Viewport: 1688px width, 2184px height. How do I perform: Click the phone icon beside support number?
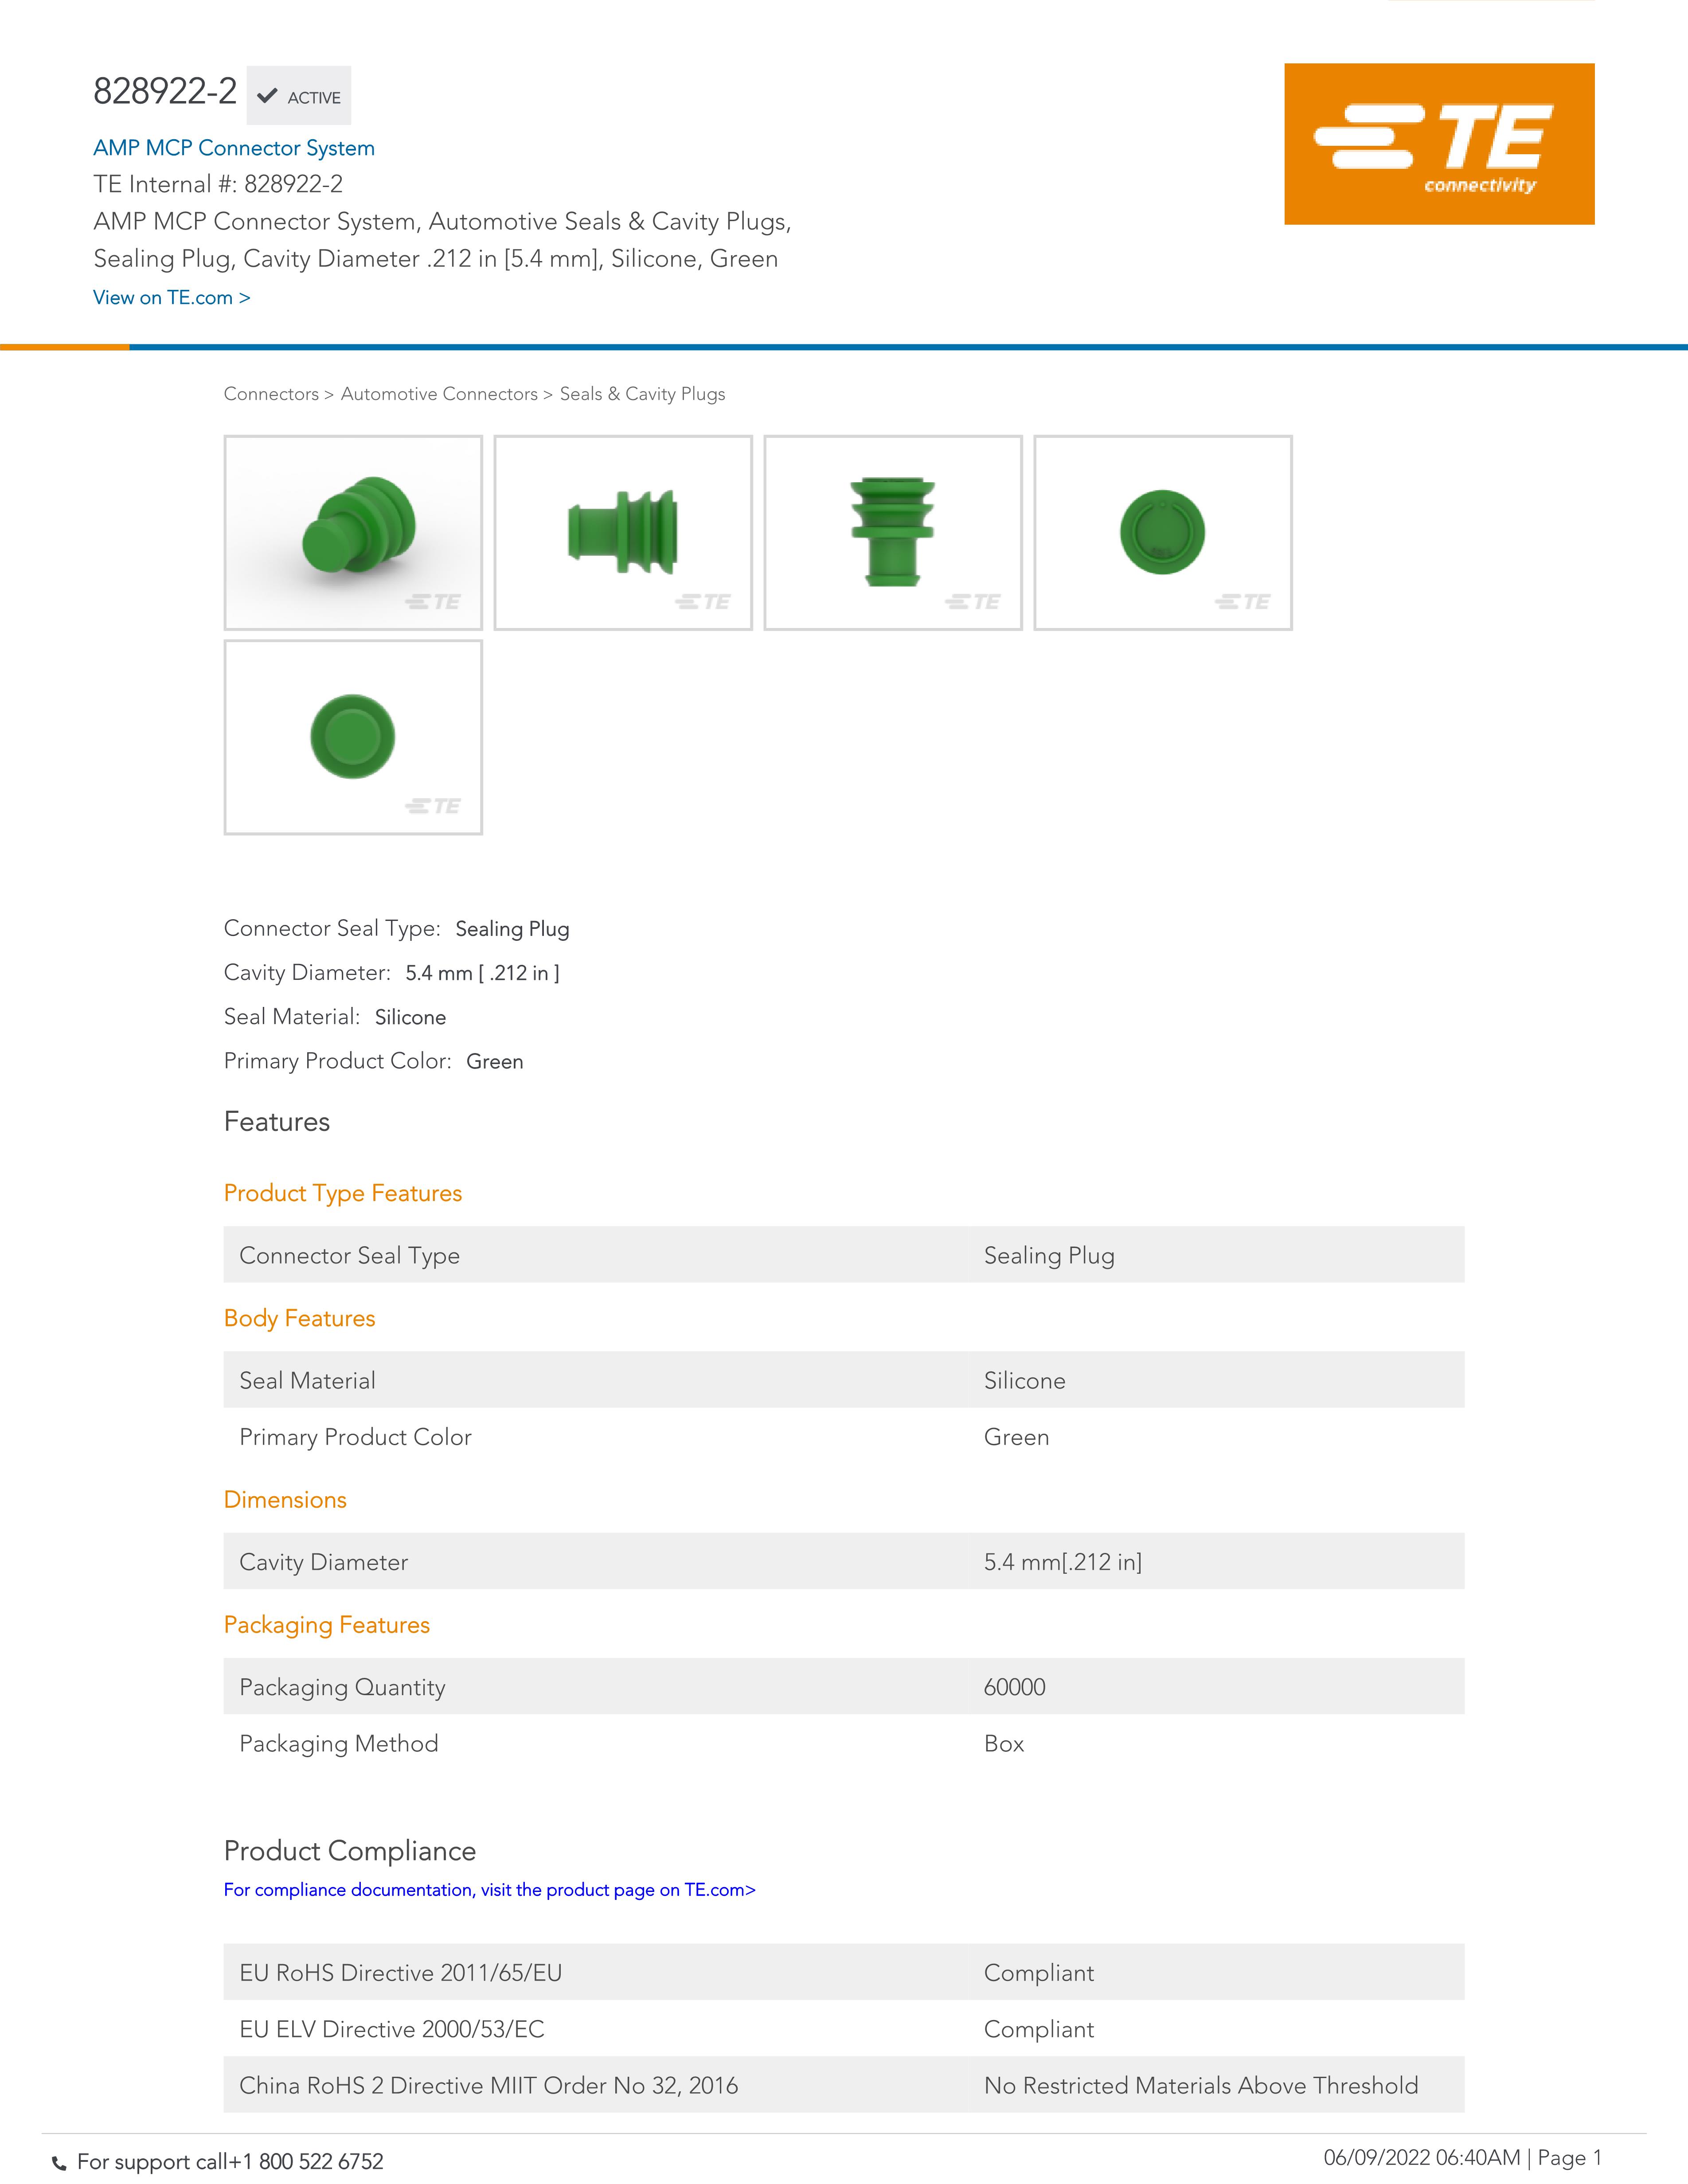click(x=59, y=2163)
